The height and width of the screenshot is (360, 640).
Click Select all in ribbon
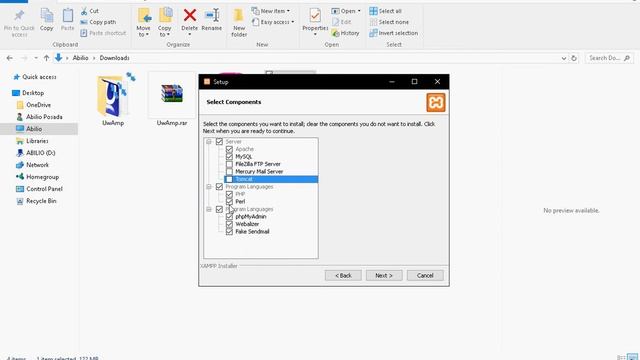click(385, 11)
